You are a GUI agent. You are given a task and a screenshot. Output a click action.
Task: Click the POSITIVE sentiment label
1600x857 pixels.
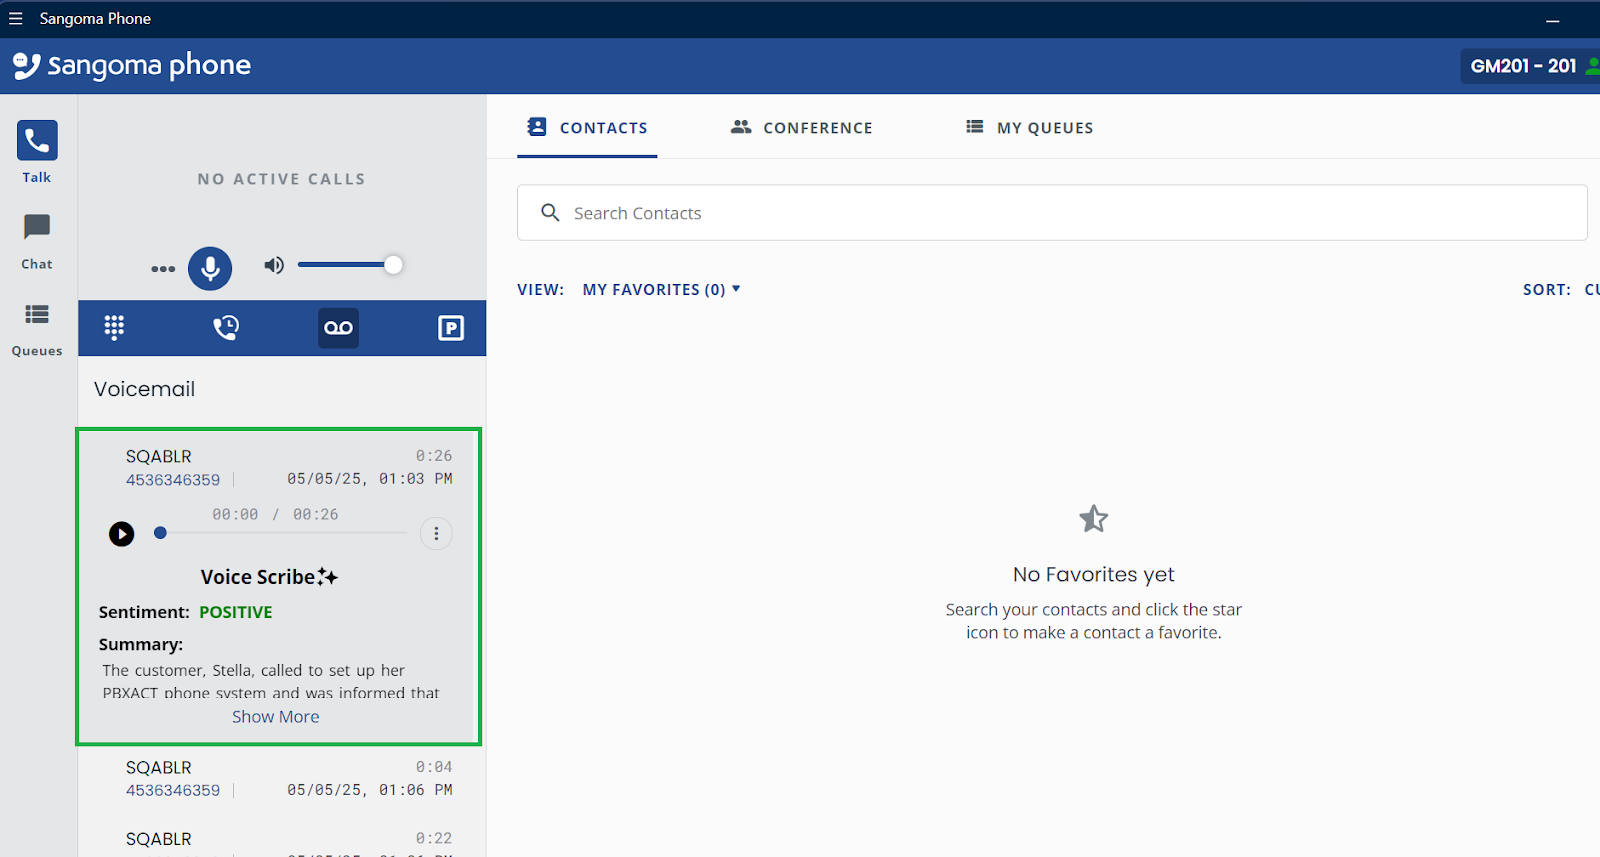[x=236, y=612]
